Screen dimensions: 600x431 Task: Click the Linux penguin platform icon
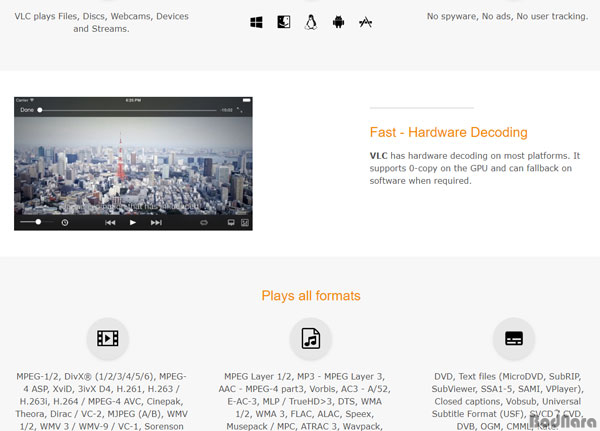click(311, 22)
